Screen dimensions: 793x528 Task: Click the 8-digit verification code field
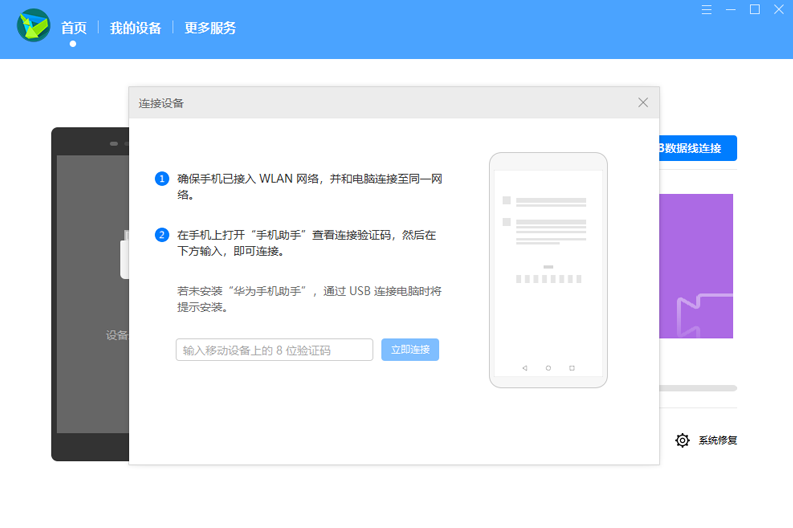point(274,350)
